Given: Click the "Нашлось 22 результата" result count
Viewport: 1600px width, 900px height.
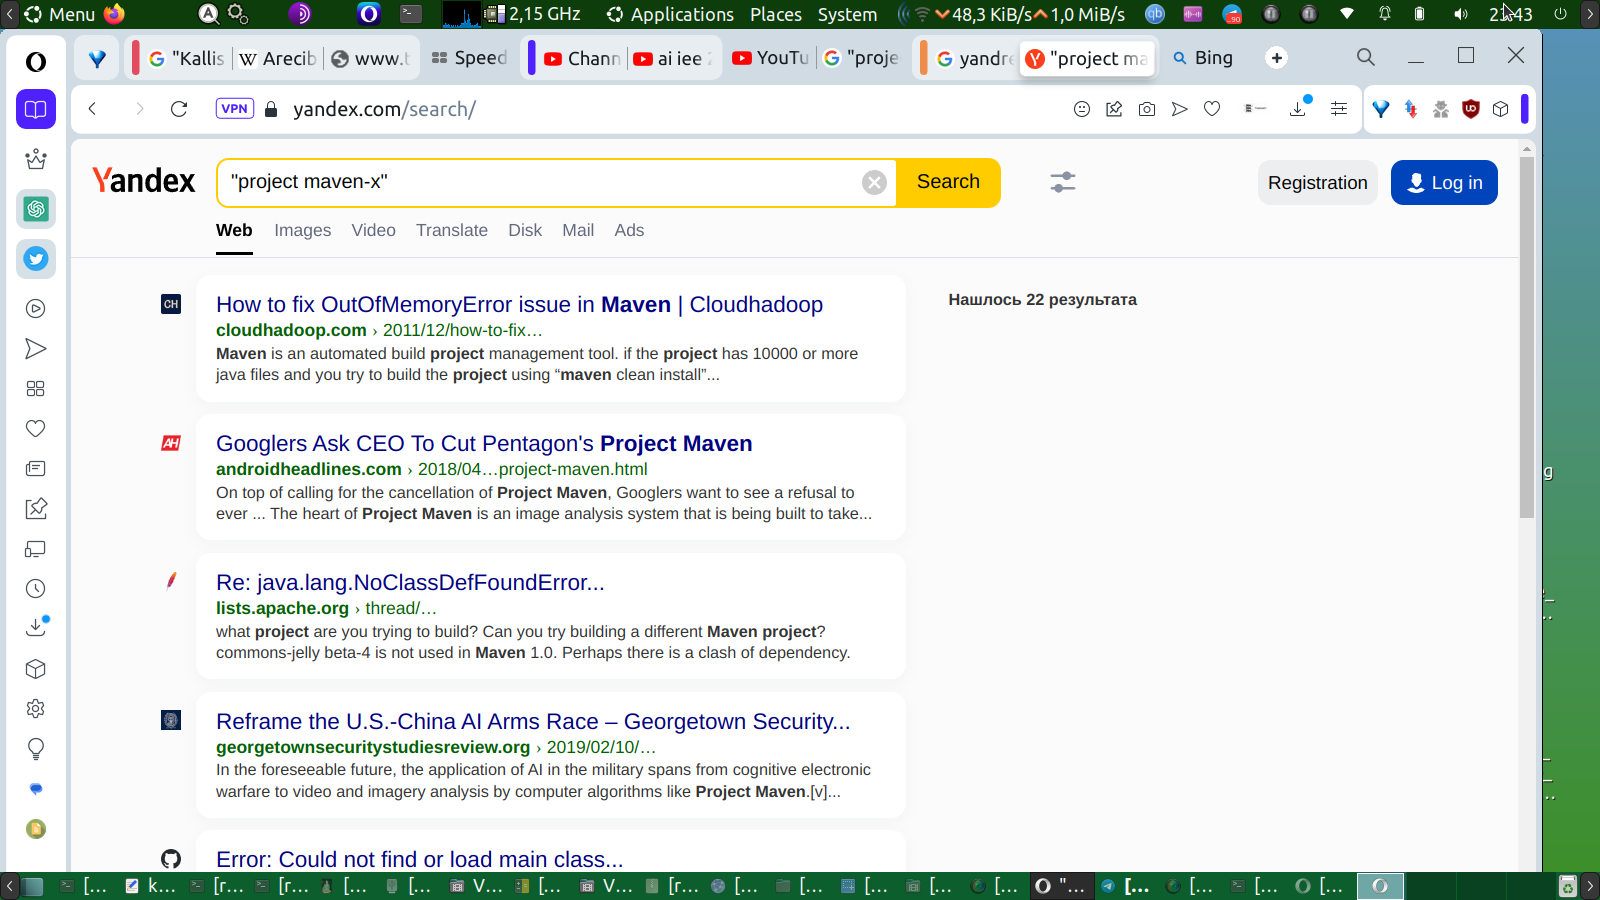Looking at the screenshot, I should pos(1042,300).
